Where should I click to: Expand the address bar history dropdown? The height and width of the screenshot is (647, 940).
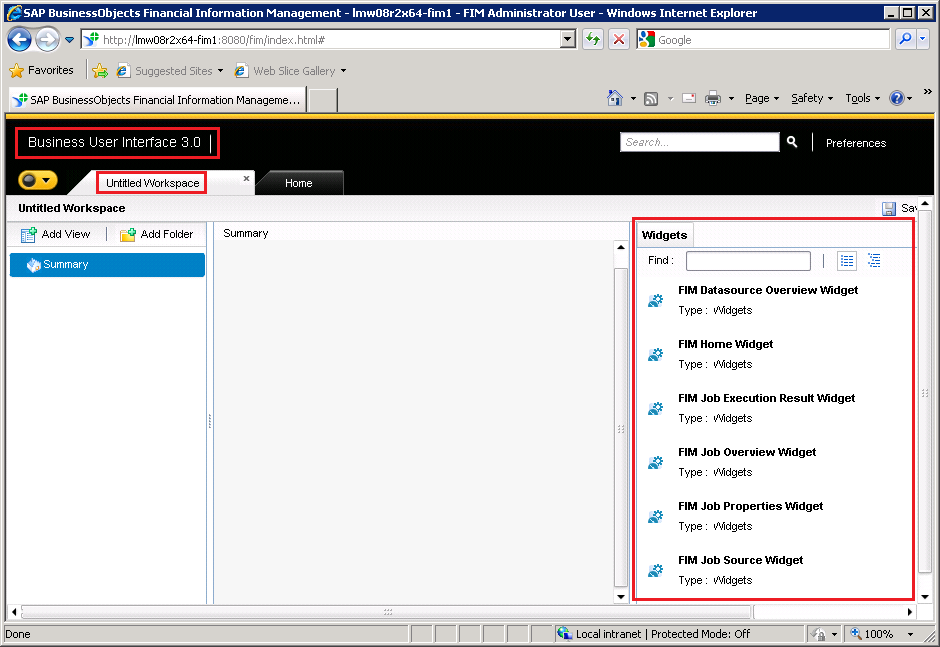[568, 40]
